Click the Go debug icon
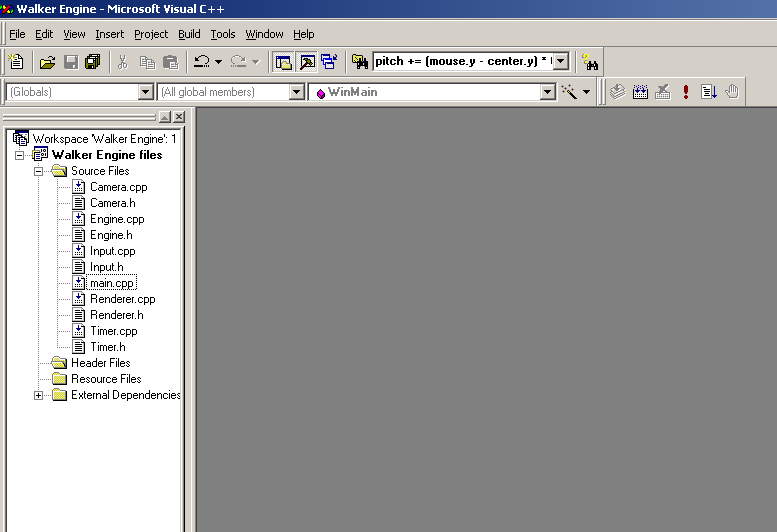The width and height of the screenshot is (777, 532). click(709, 92)
